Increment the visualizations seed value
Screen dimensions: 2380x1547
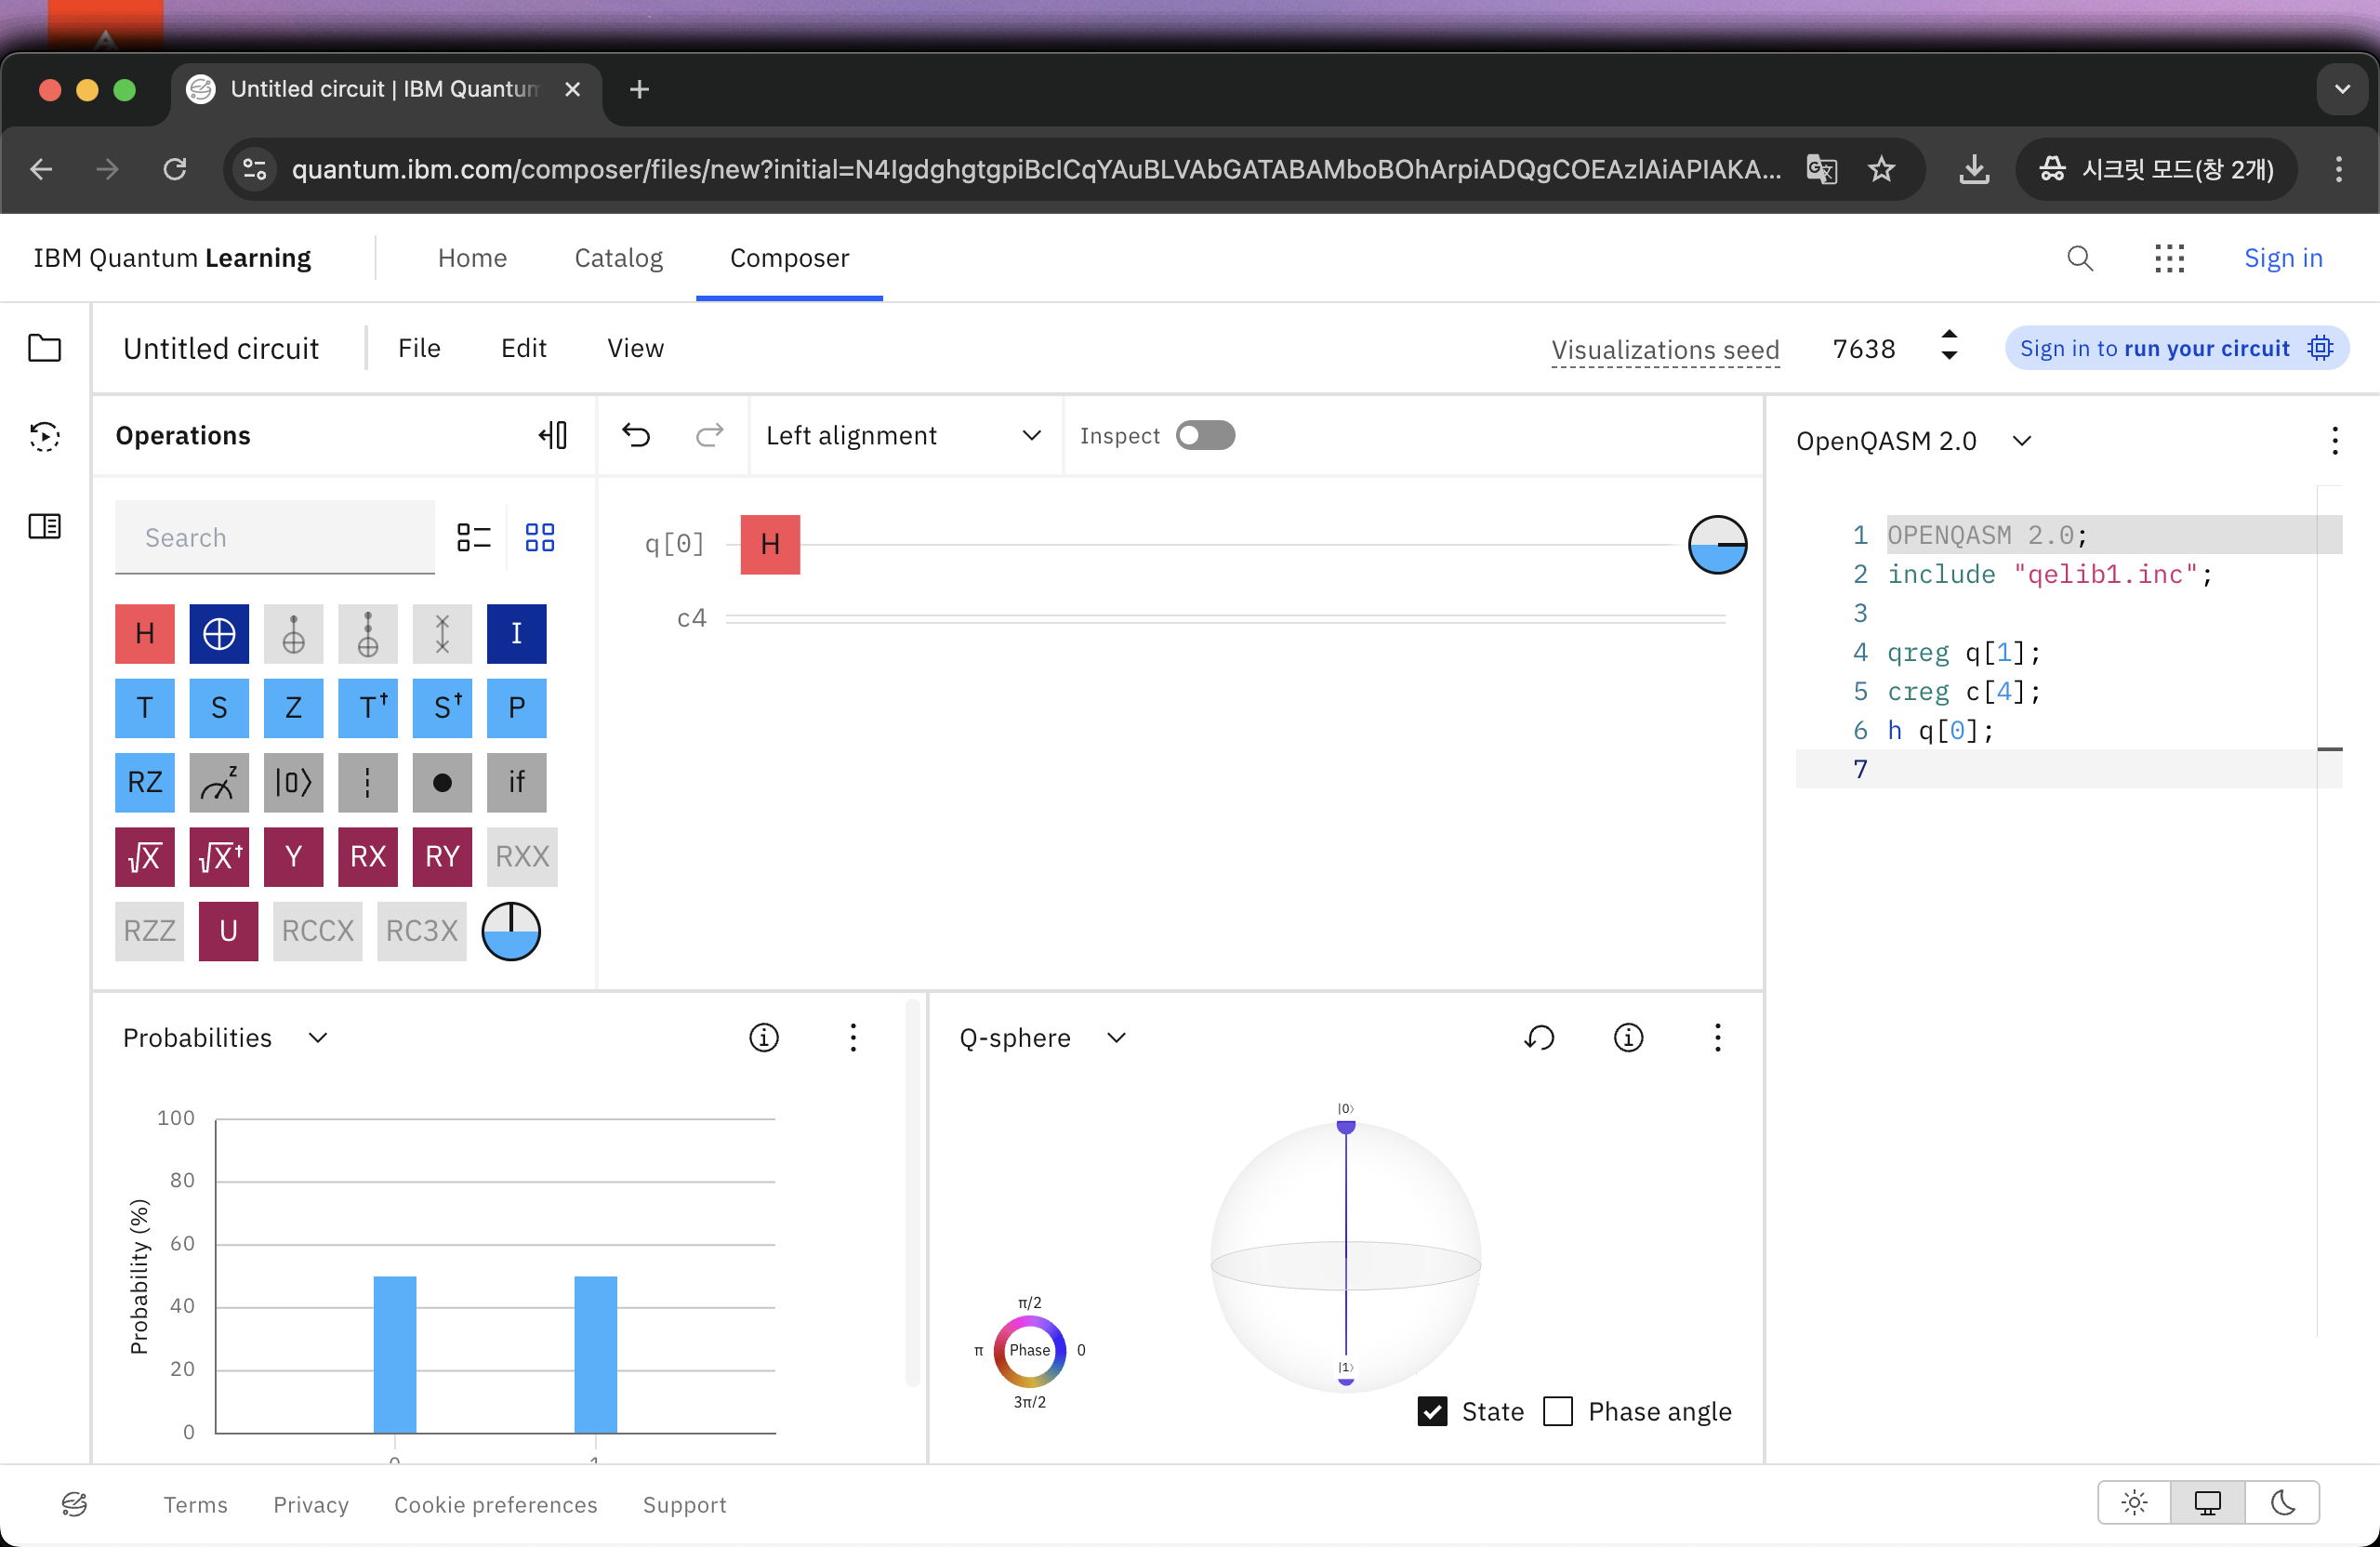point(1949,335)
